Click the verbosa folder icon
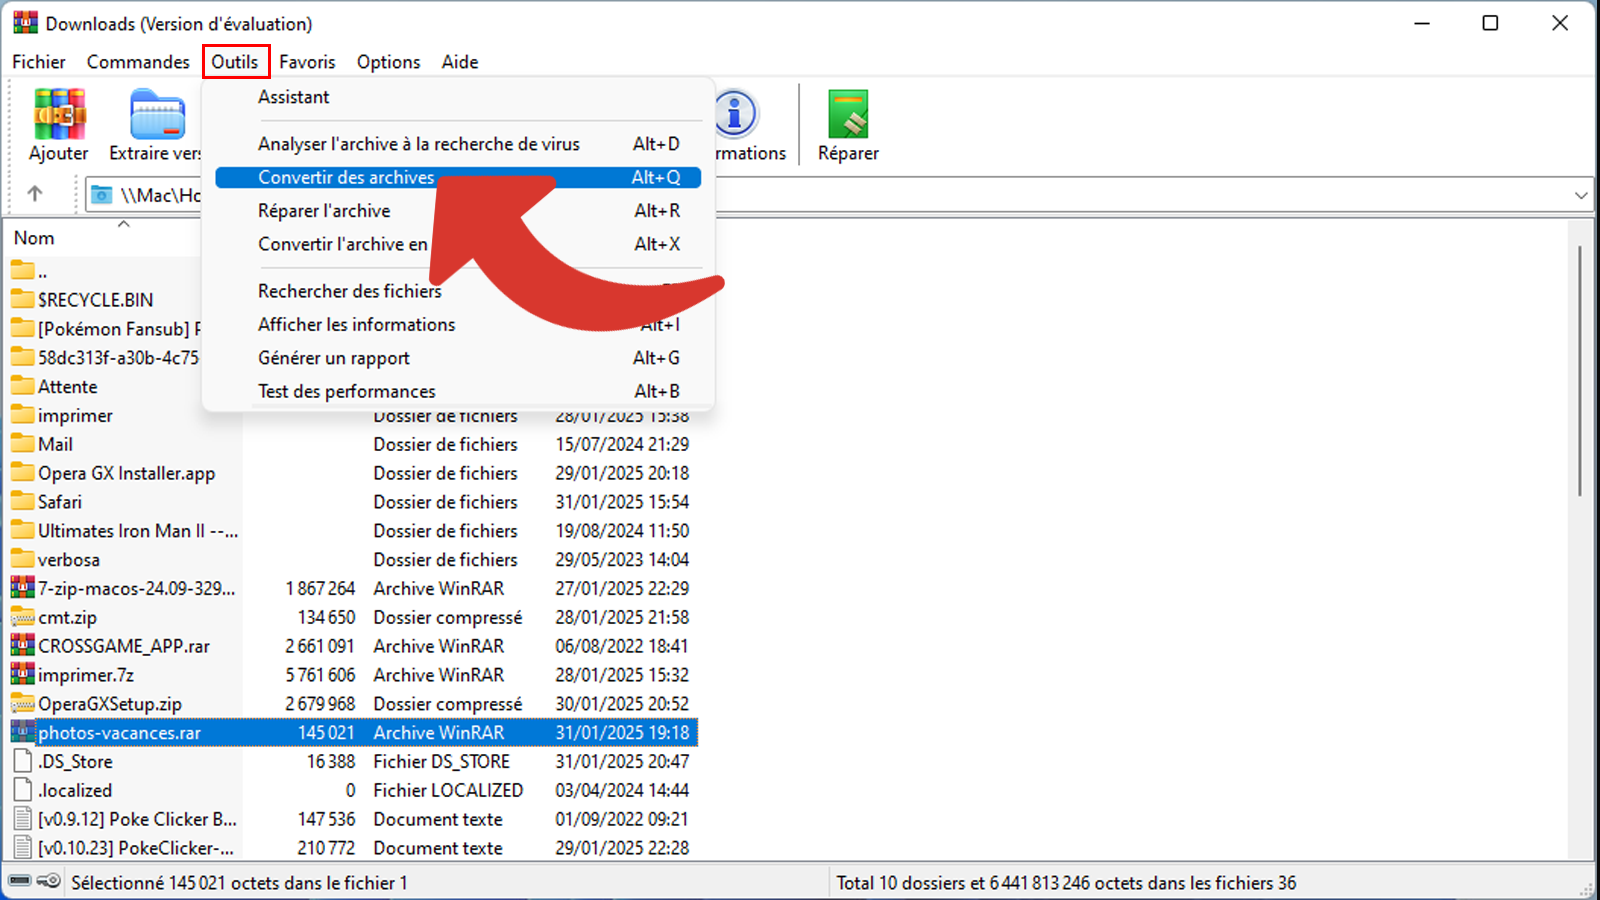This screenshot has width=1600, height=900. (22, 559)
